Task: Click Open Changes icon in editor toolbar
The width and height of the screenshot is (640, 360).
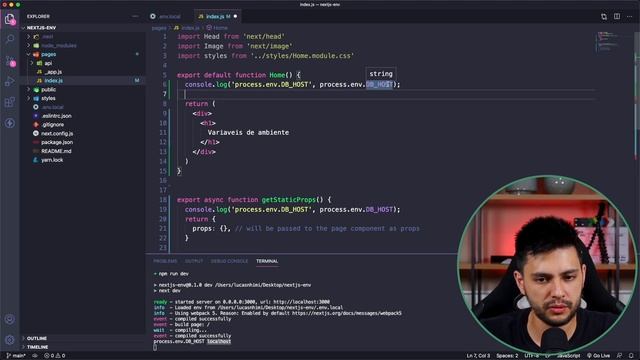Action: [x=604, y=16]
